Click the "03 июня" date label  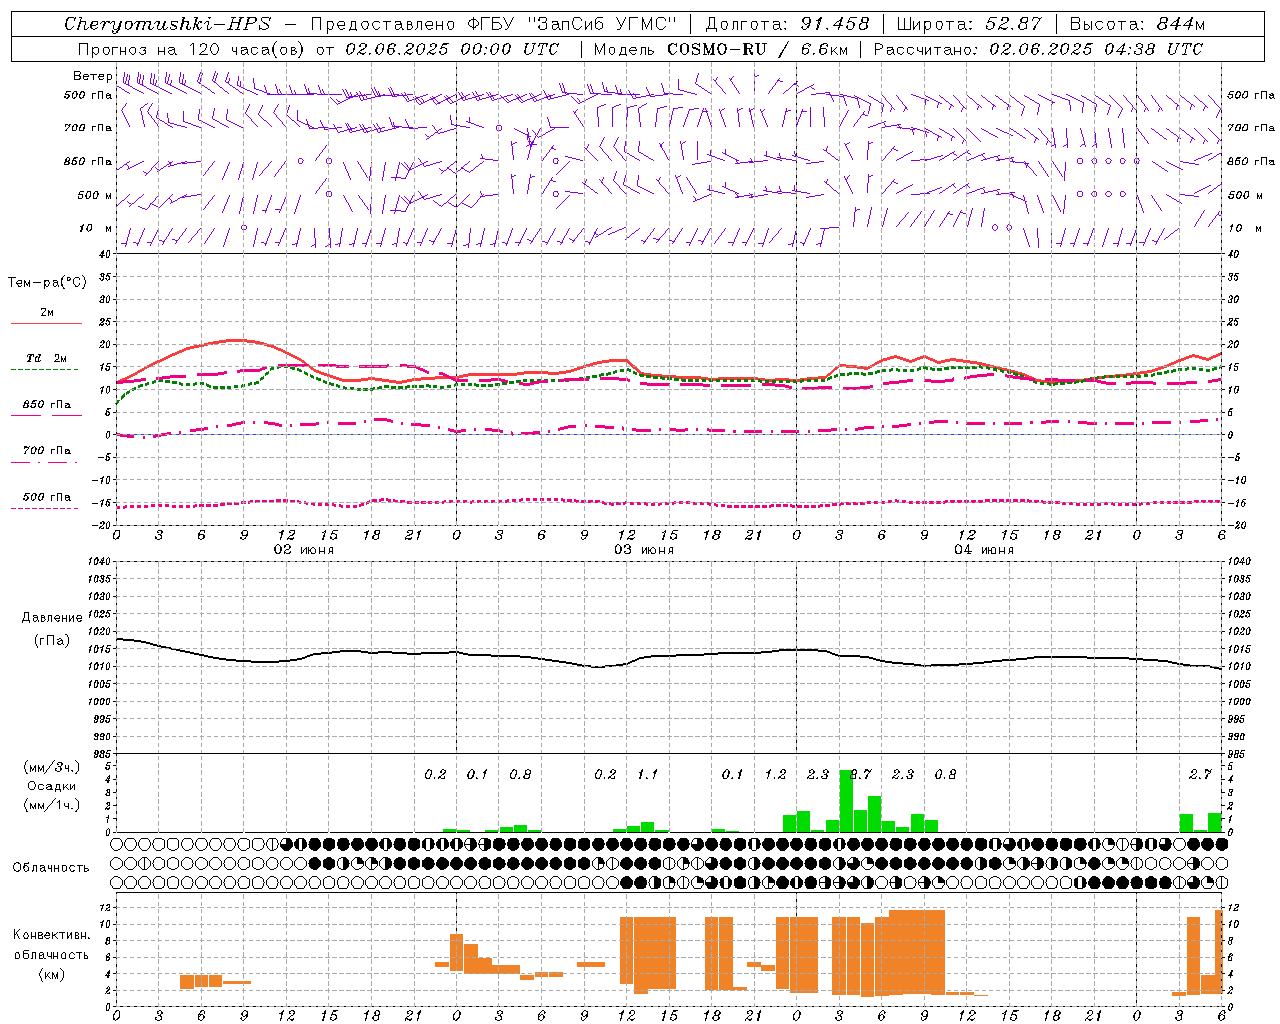(644, 550)
